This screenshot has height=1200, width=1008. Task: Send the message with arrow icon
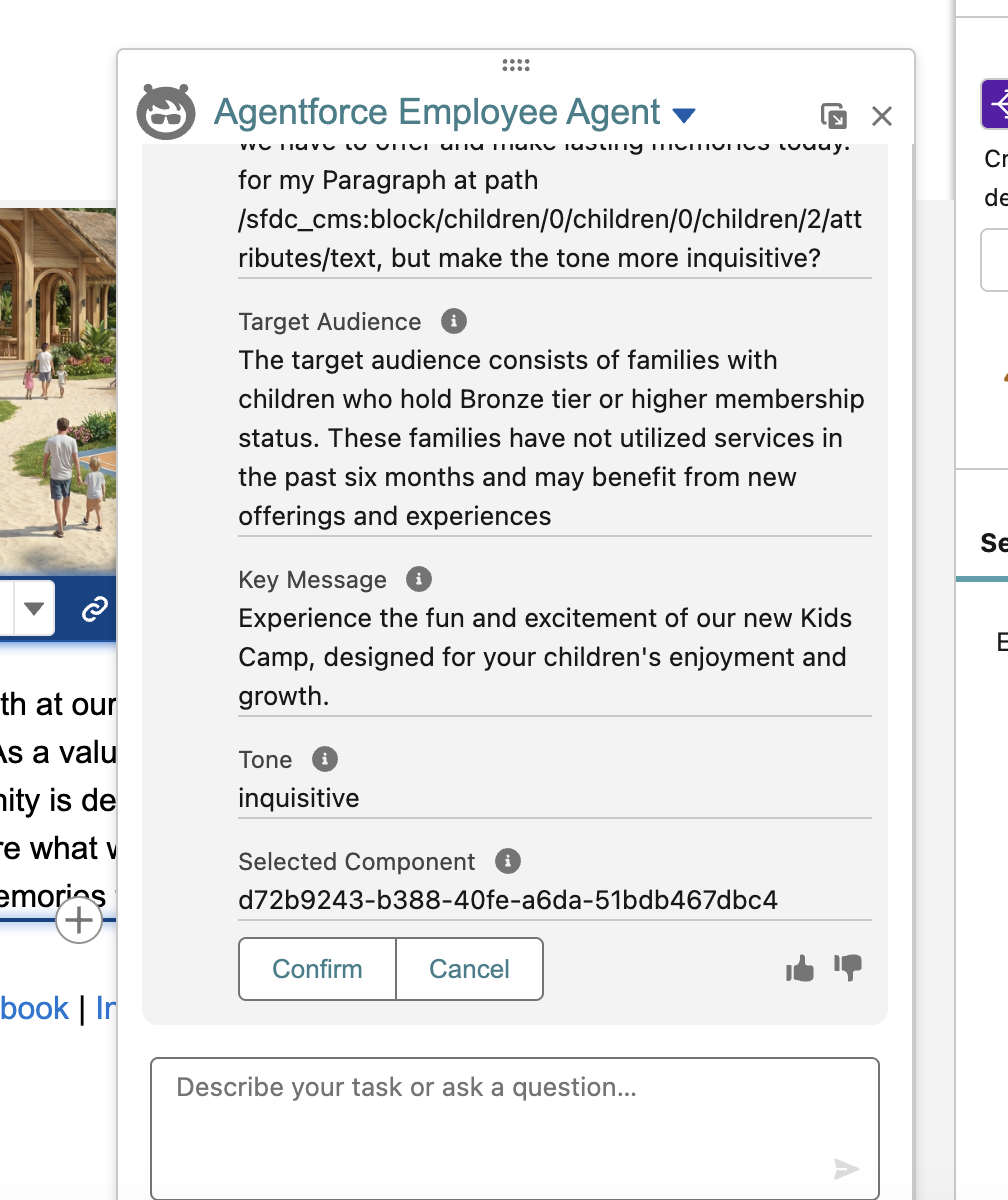click(846, 1168)
